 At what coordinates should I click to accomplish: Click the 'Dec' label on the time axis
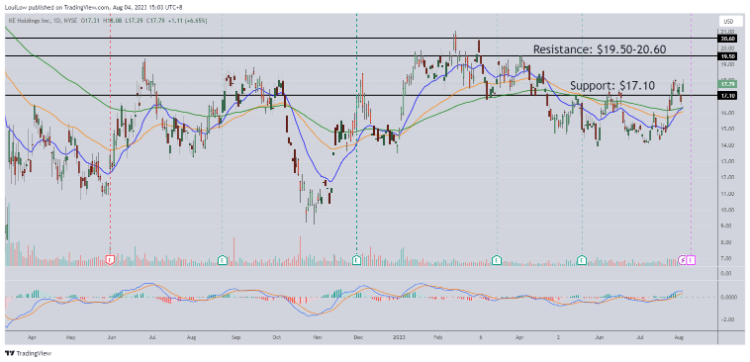point(359,337)
